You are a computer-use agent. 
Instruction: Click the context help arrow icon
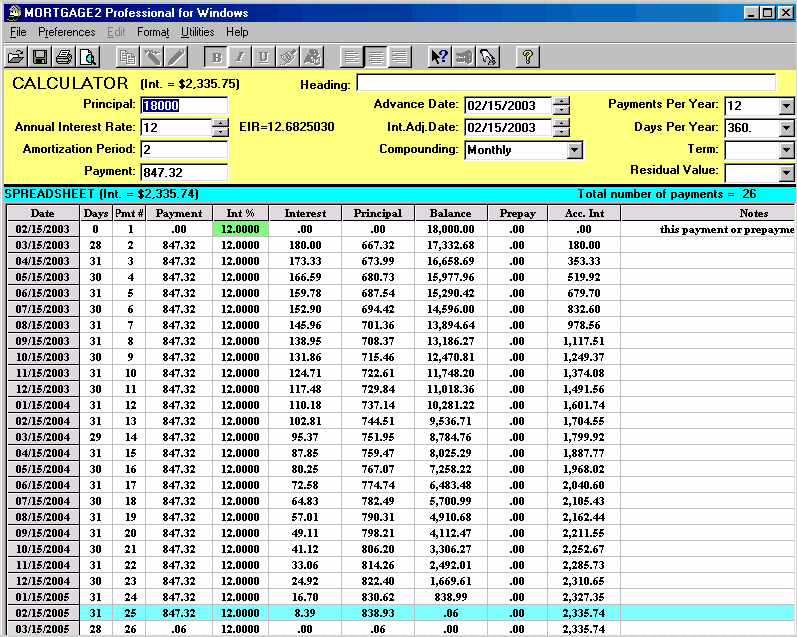[x=439, y=57]
